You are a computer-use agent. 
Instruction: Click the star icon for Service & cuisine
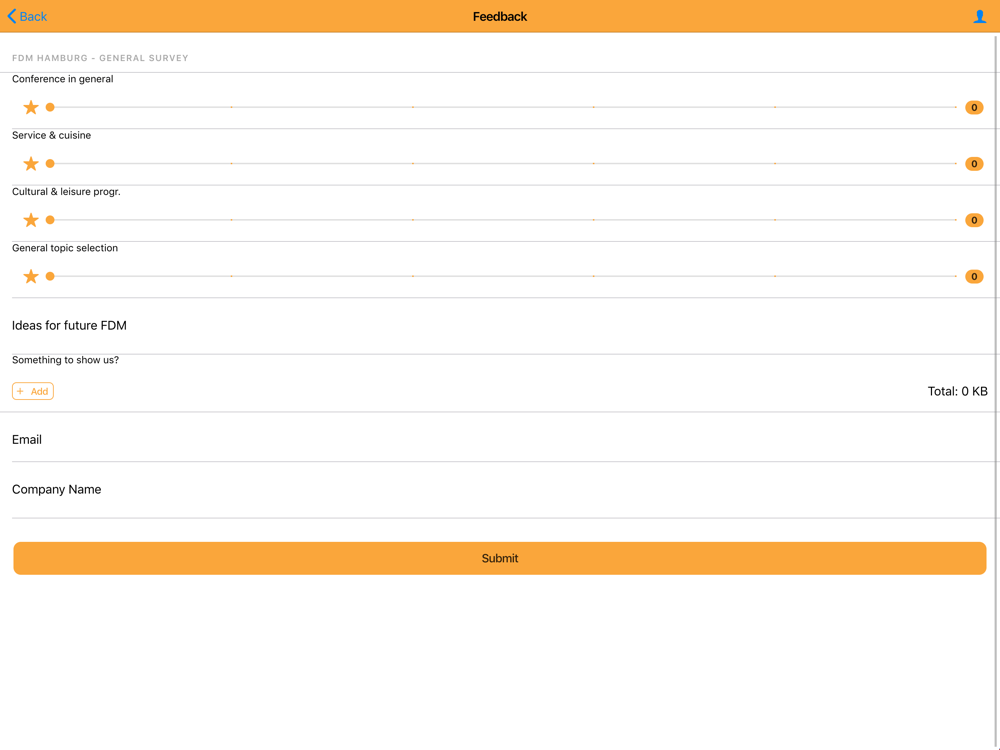(x=31, y=164)
